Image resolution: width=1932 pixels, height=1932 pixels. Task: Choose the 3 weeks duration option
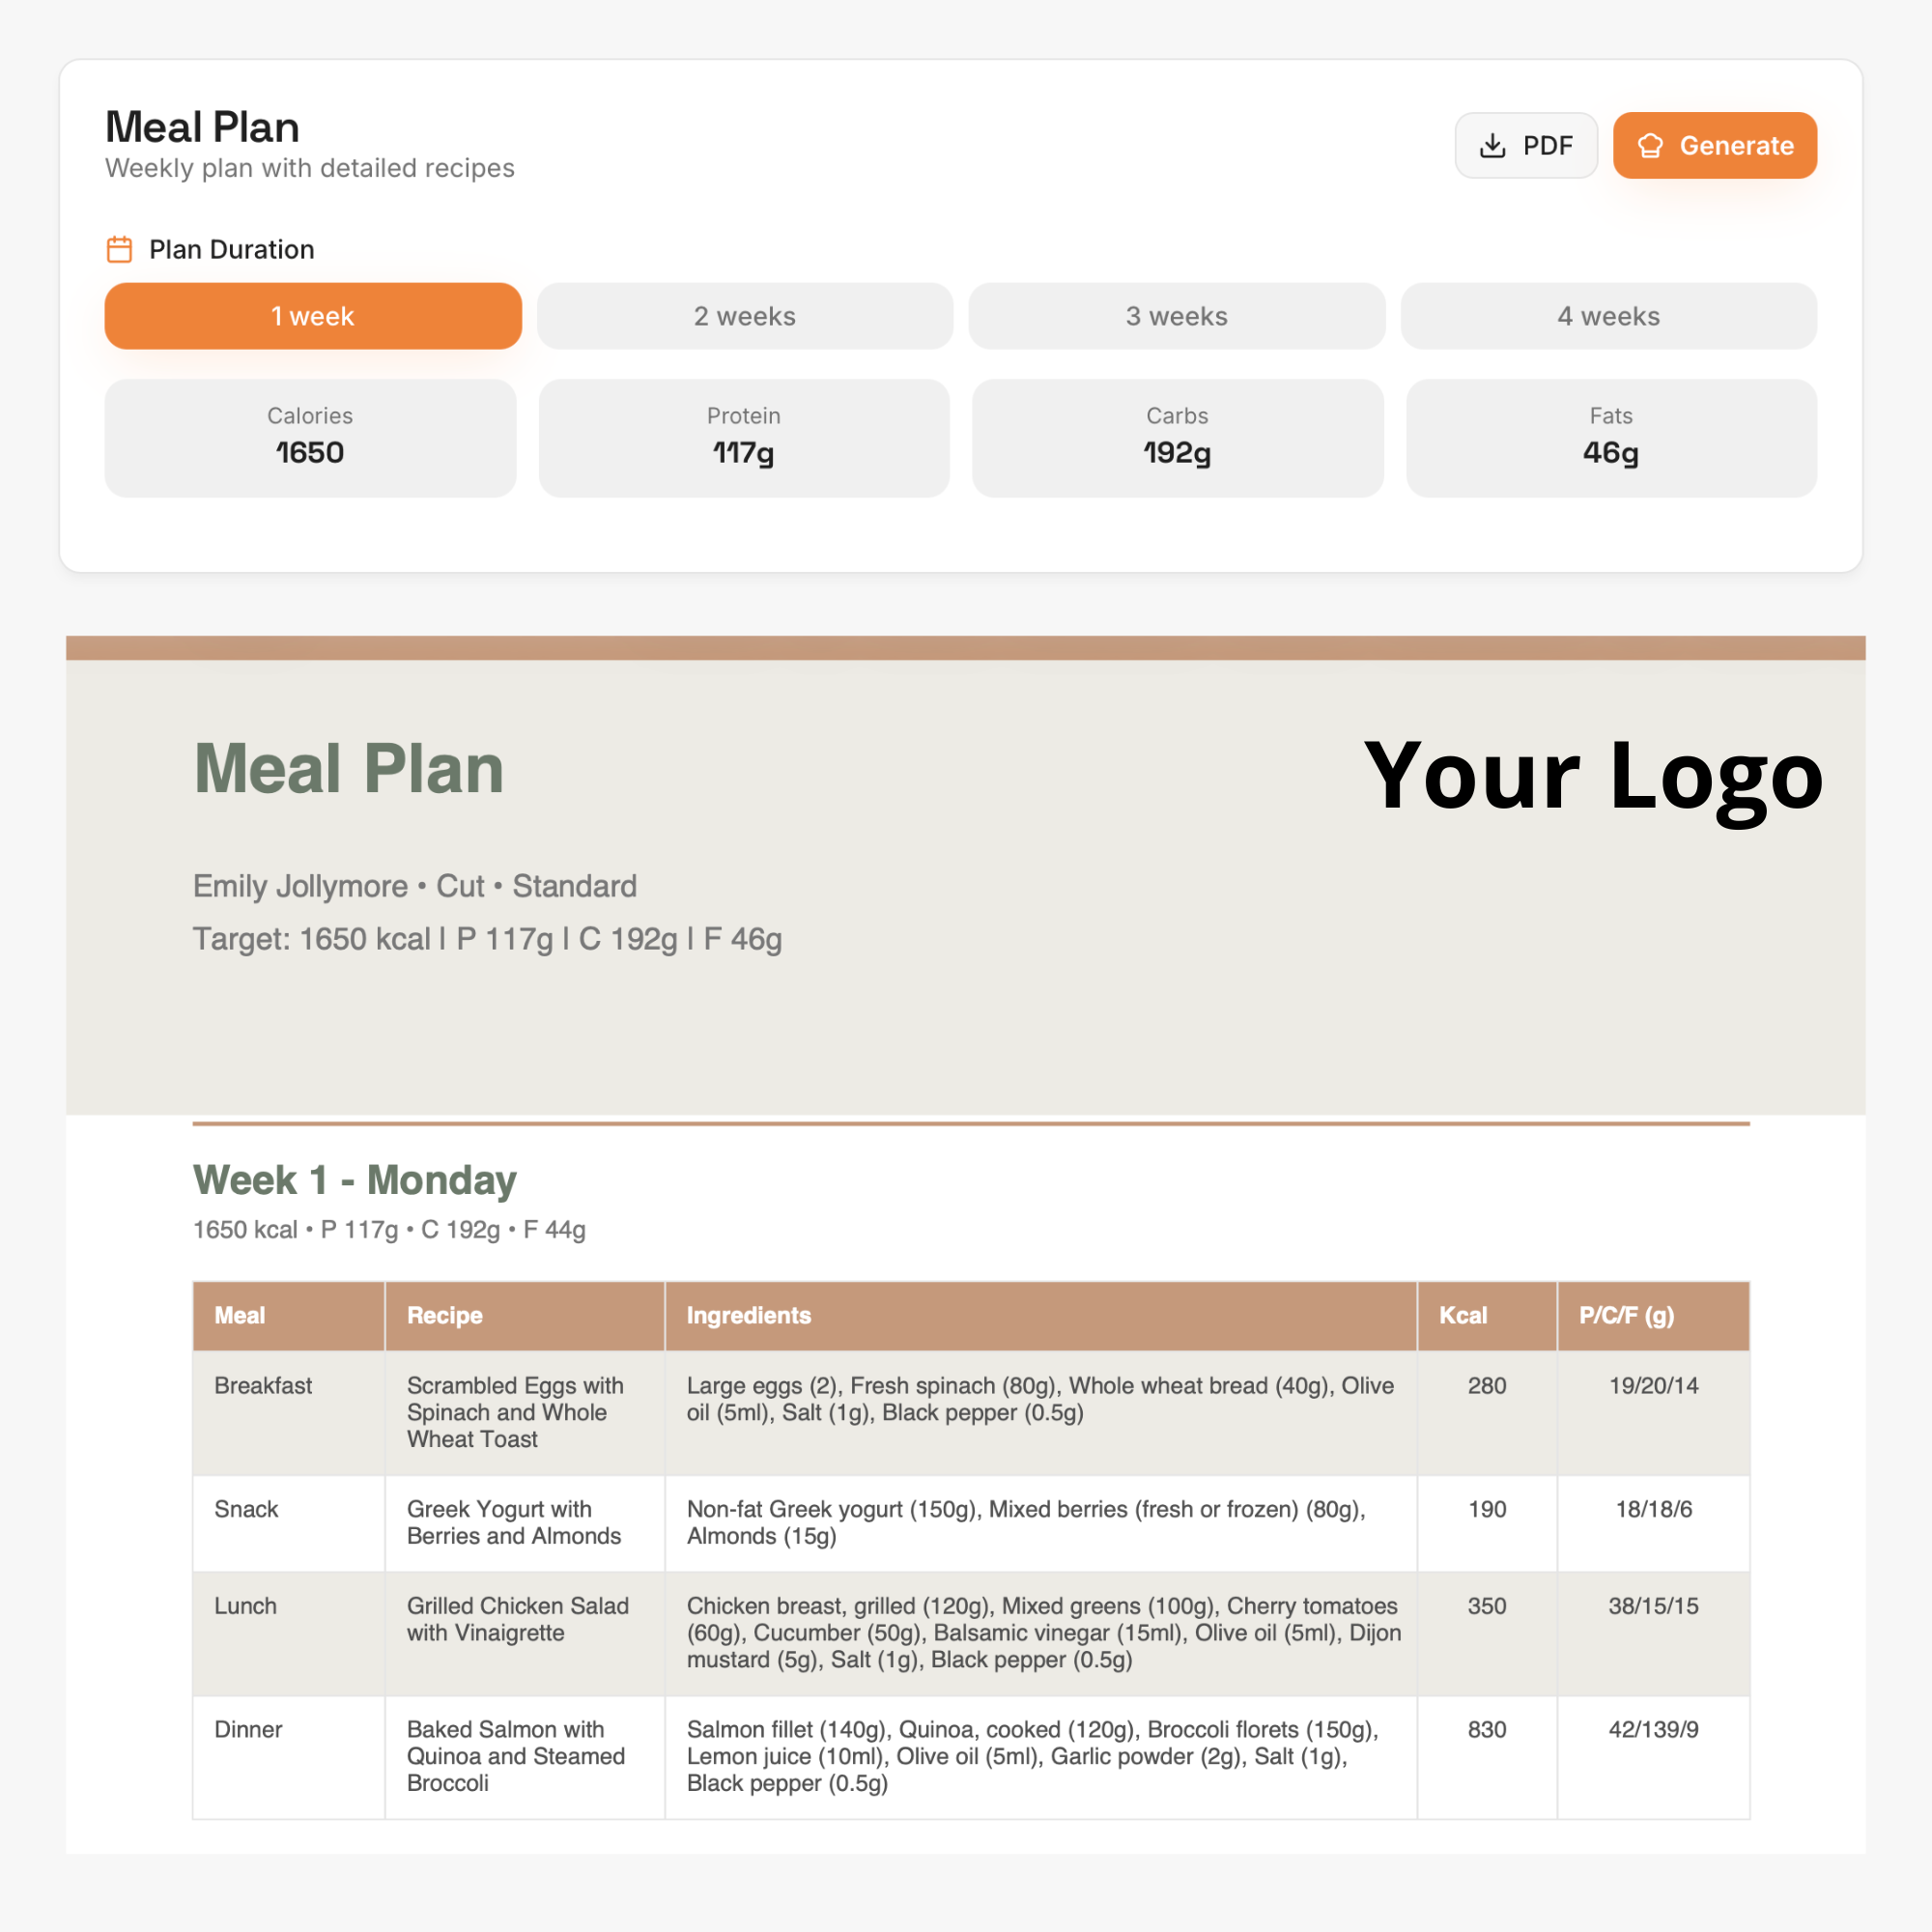tap(1176, 316)
